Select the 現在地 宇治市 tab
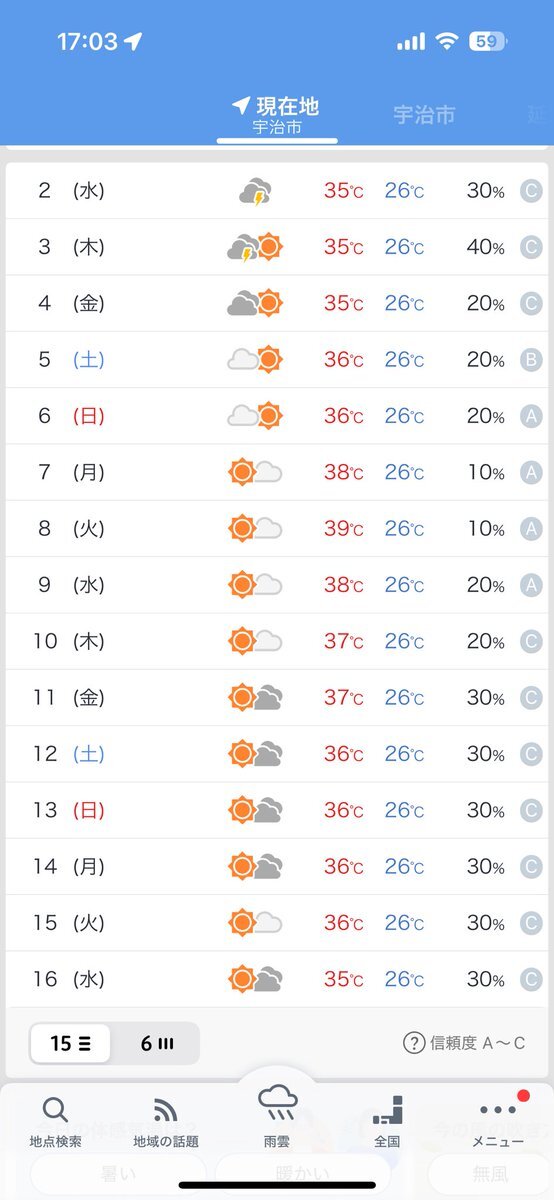Image resolution: width=554 pixels, height=1200 pixels. [x=277, y=117]
